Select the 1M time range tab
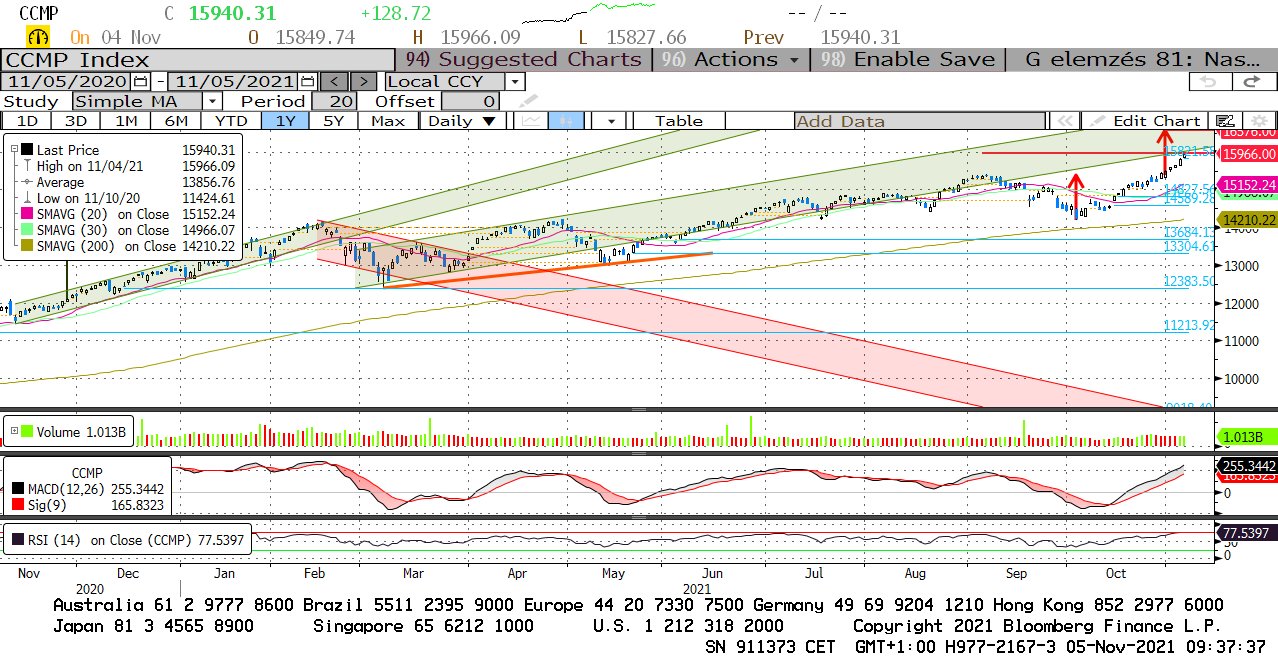This screenshot has width=1278, height=670. point(126,121)
